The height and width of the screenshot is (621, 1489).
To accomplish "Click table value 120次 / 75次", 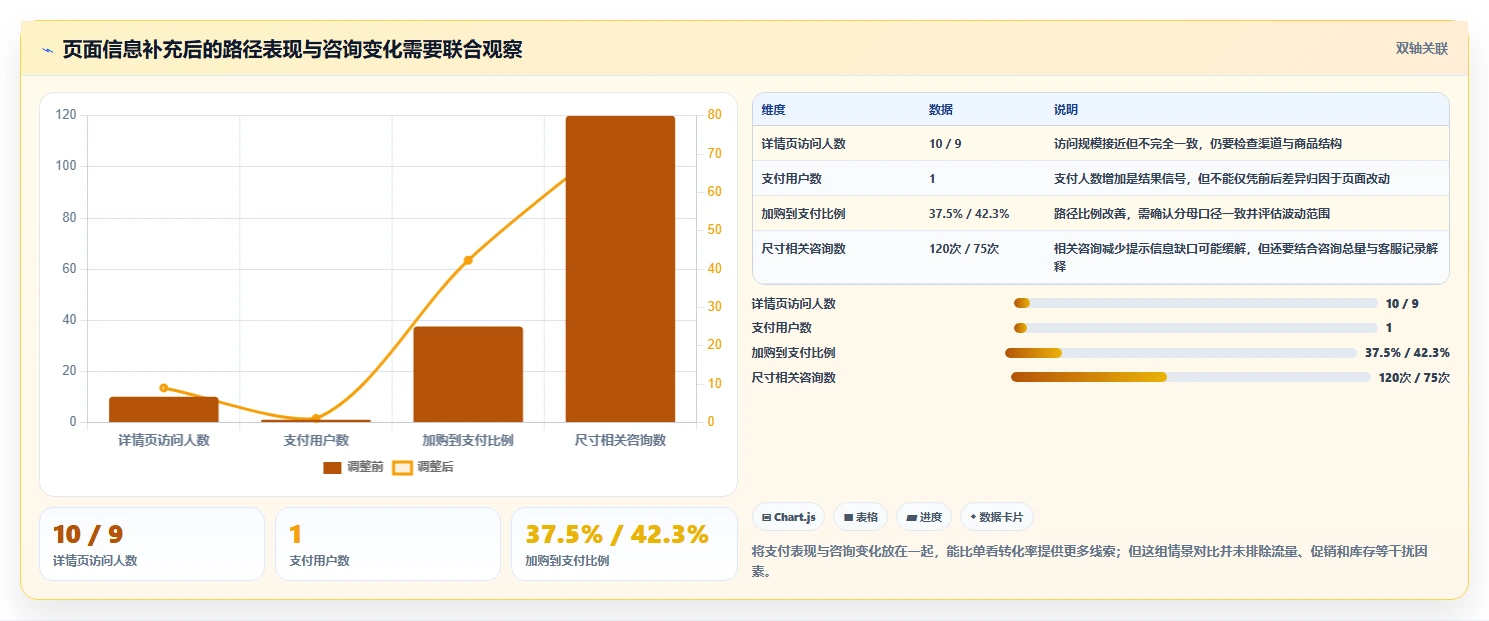I will click(x=964, y=249).
